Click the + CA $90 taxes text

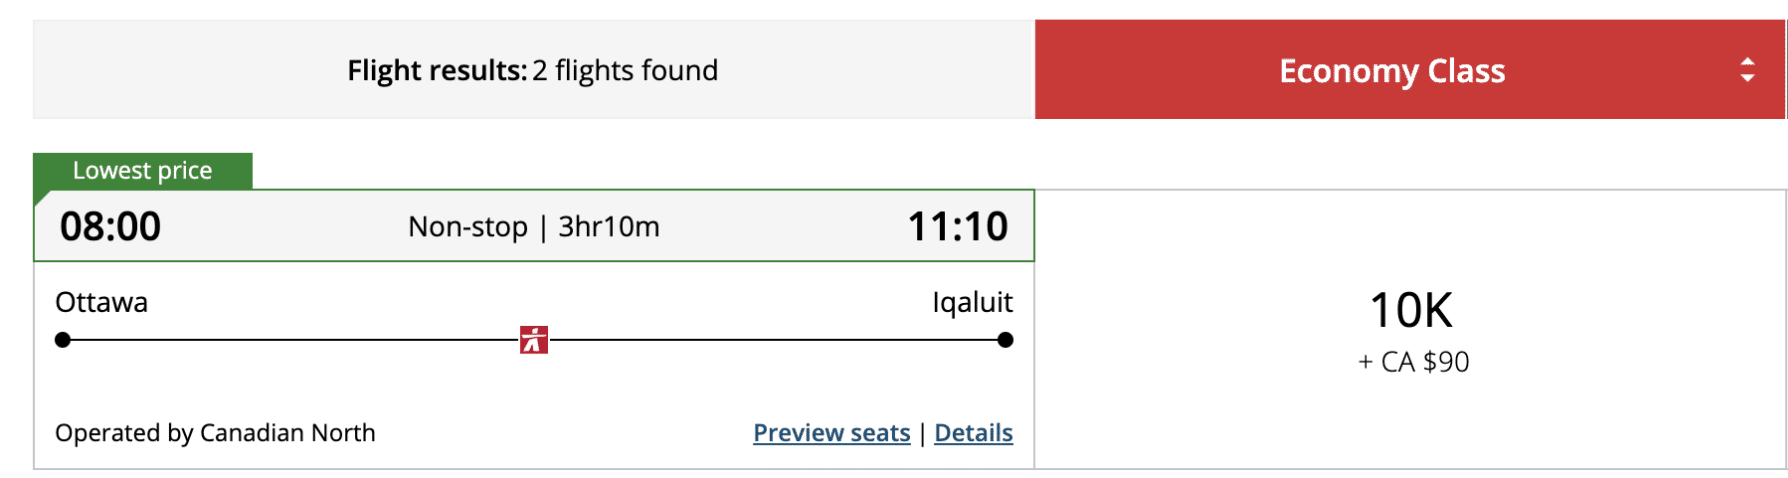click(1413, 362)
